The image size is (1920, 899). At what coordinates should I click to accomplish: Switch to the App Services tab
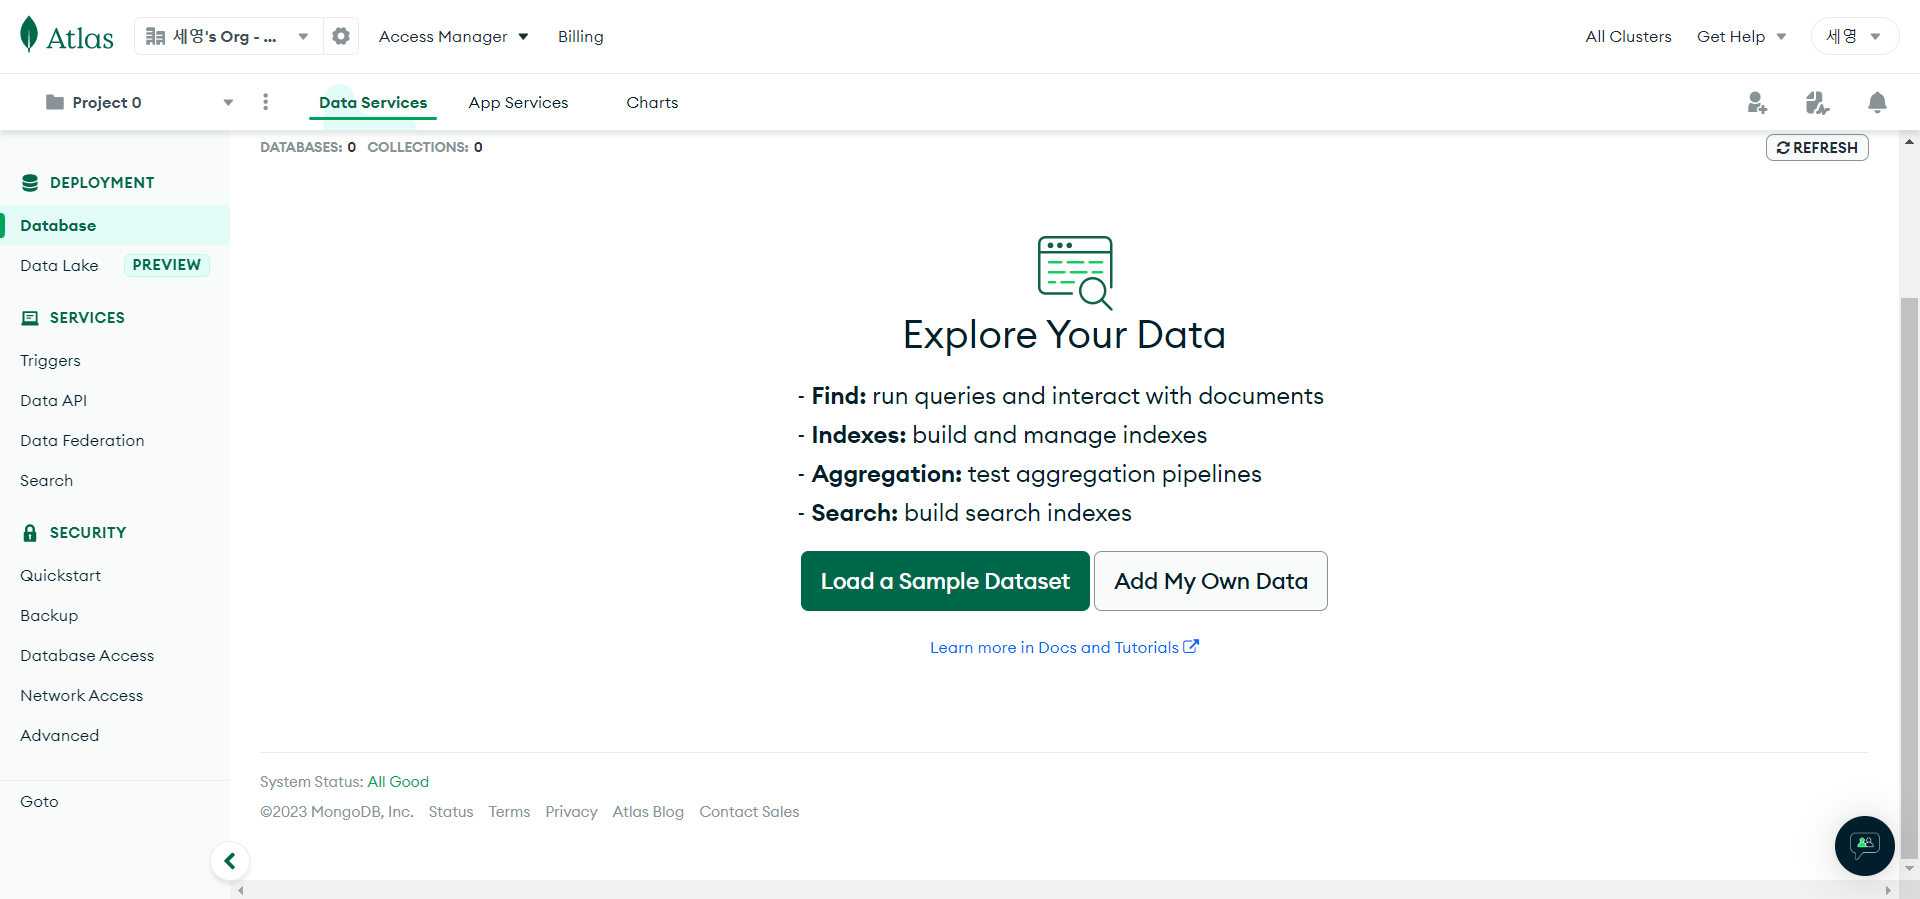(x=518, y=102)
